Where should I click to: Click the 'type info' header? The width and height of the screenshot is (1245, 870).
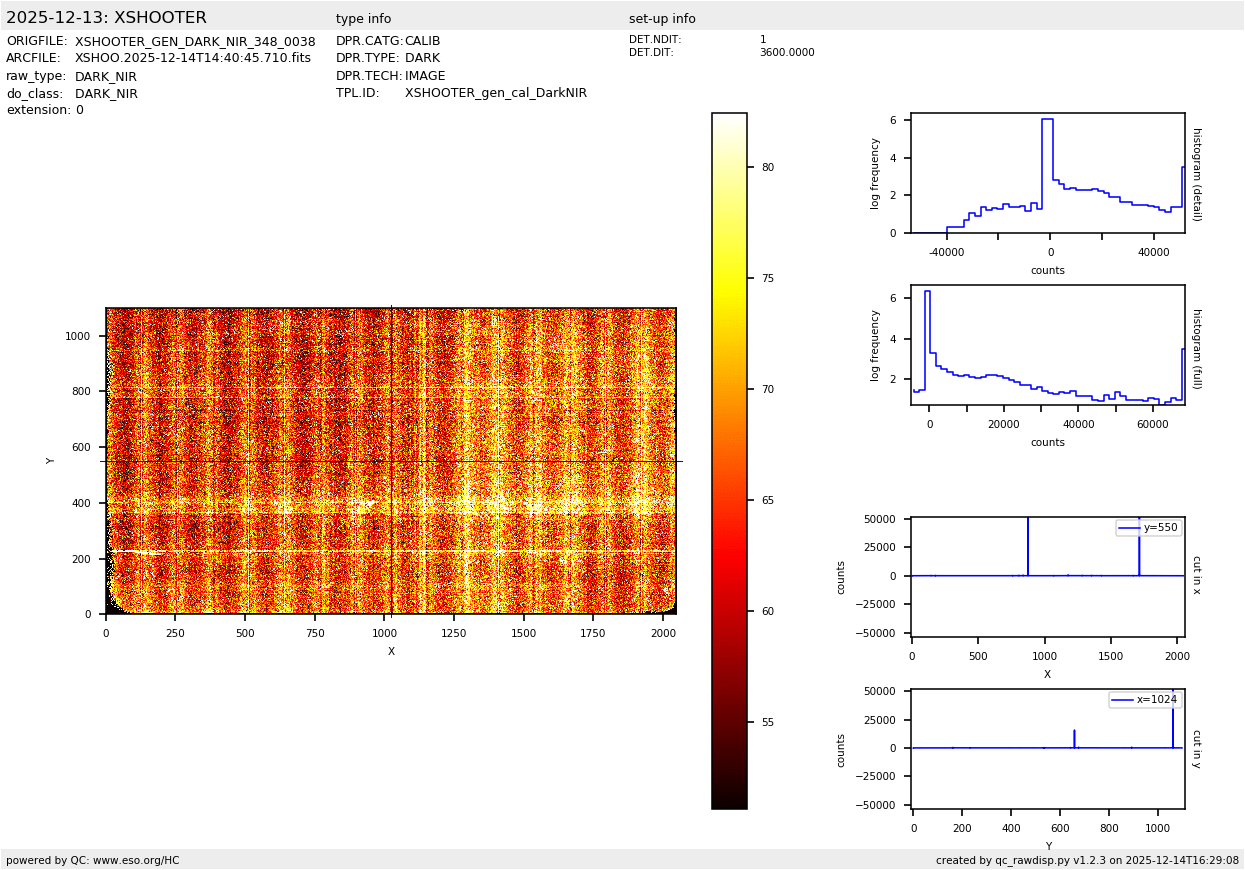pos(363,19)
